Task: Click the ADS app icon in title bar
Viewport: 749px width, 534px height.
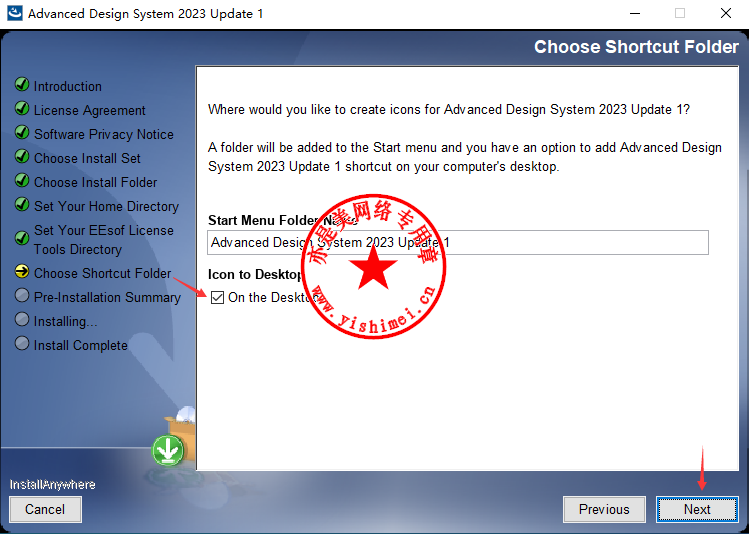Action: click(15, 13)
